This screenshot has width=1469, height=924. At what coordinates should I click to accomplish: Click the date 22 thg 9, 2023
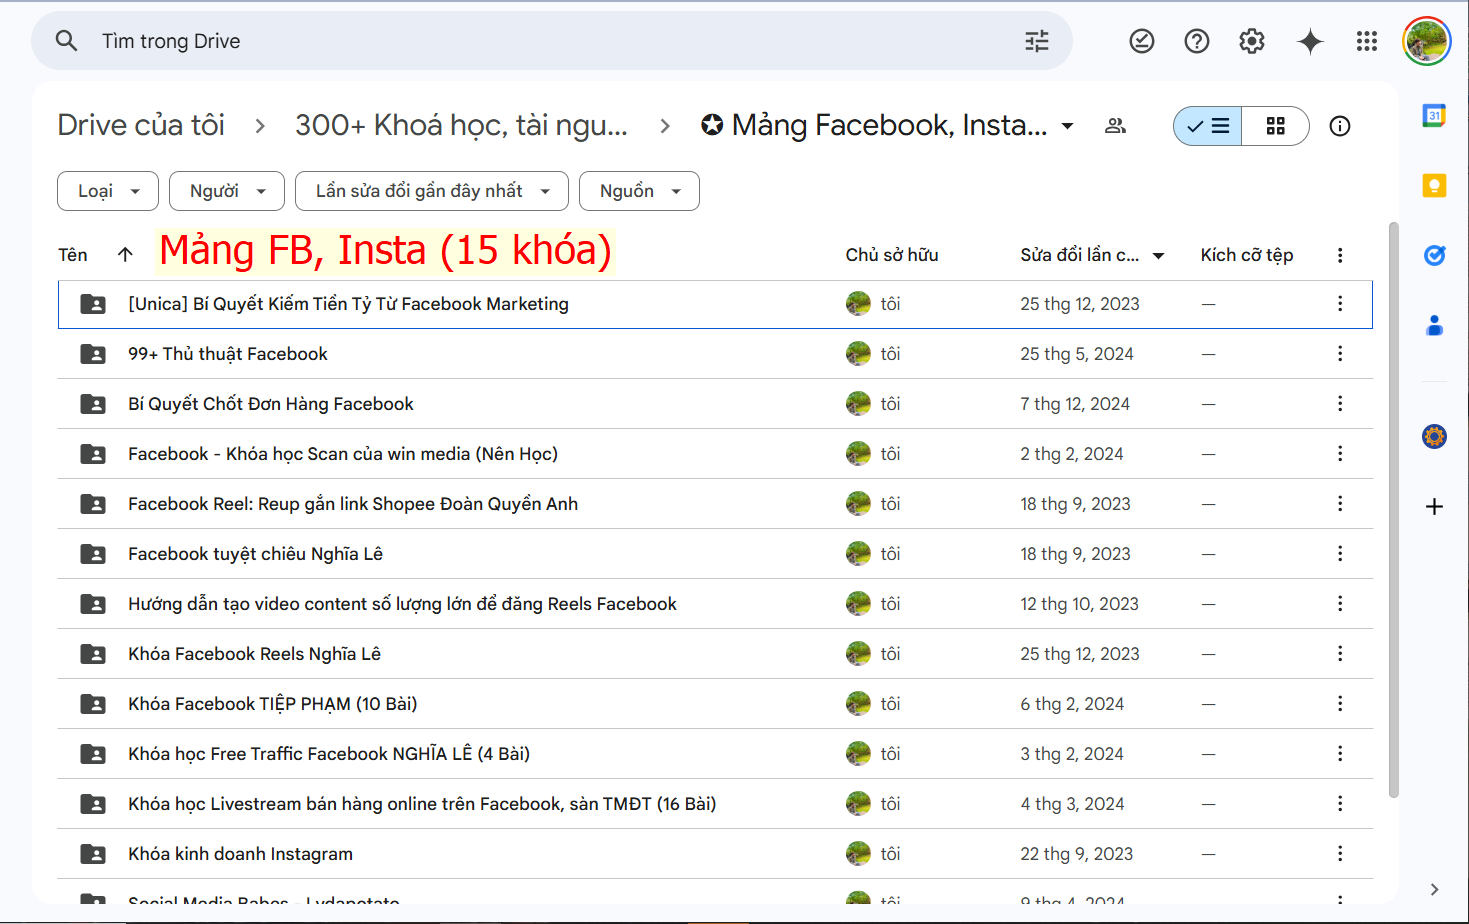1077,854
